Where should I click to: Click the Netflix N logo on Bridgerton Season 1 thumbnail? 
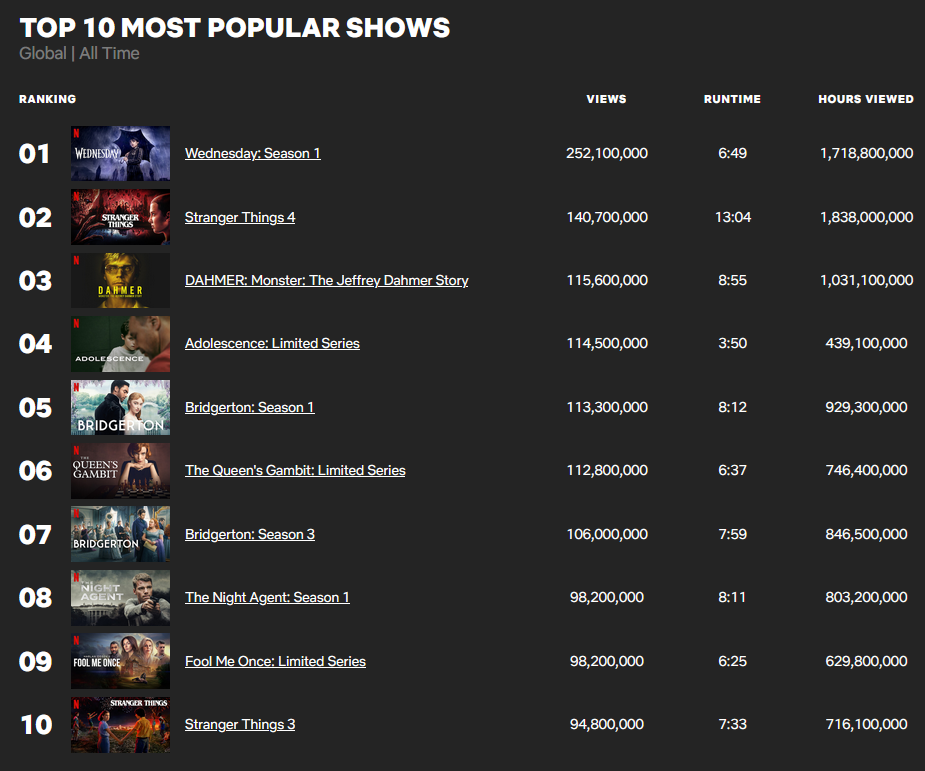[x=77, y=388]
